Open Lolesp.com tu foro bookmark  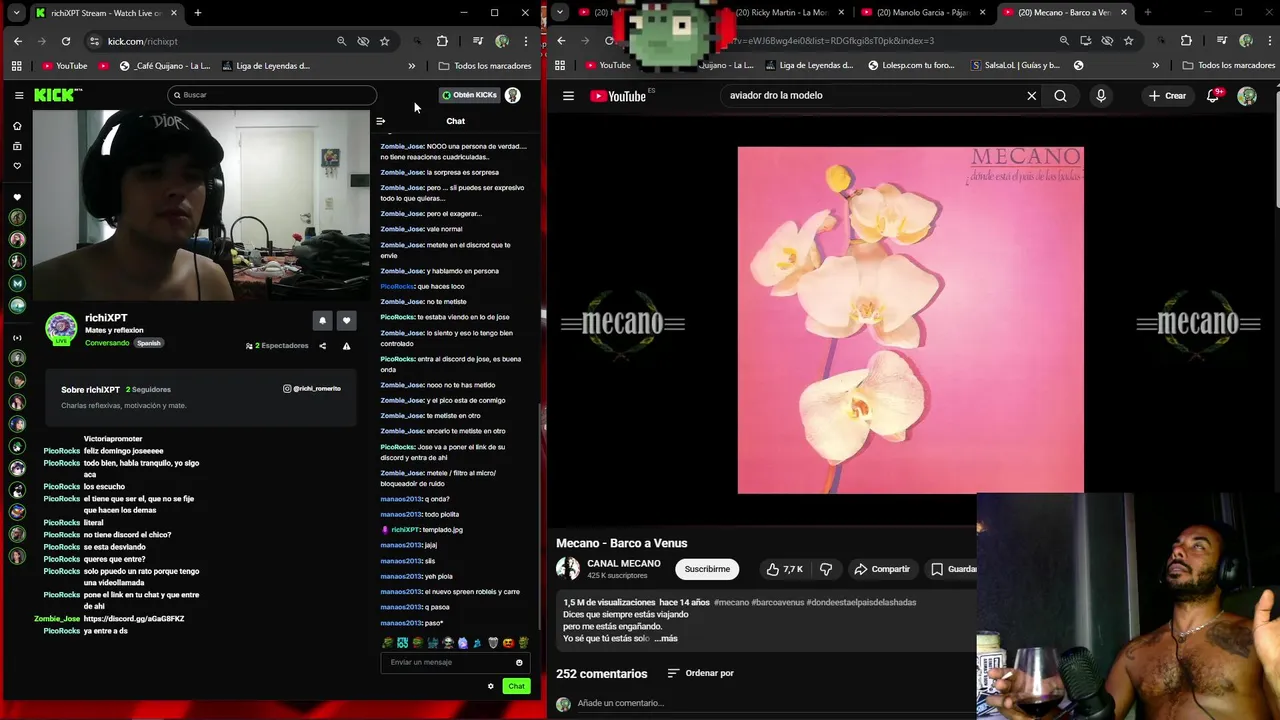(x=911, y=66)
